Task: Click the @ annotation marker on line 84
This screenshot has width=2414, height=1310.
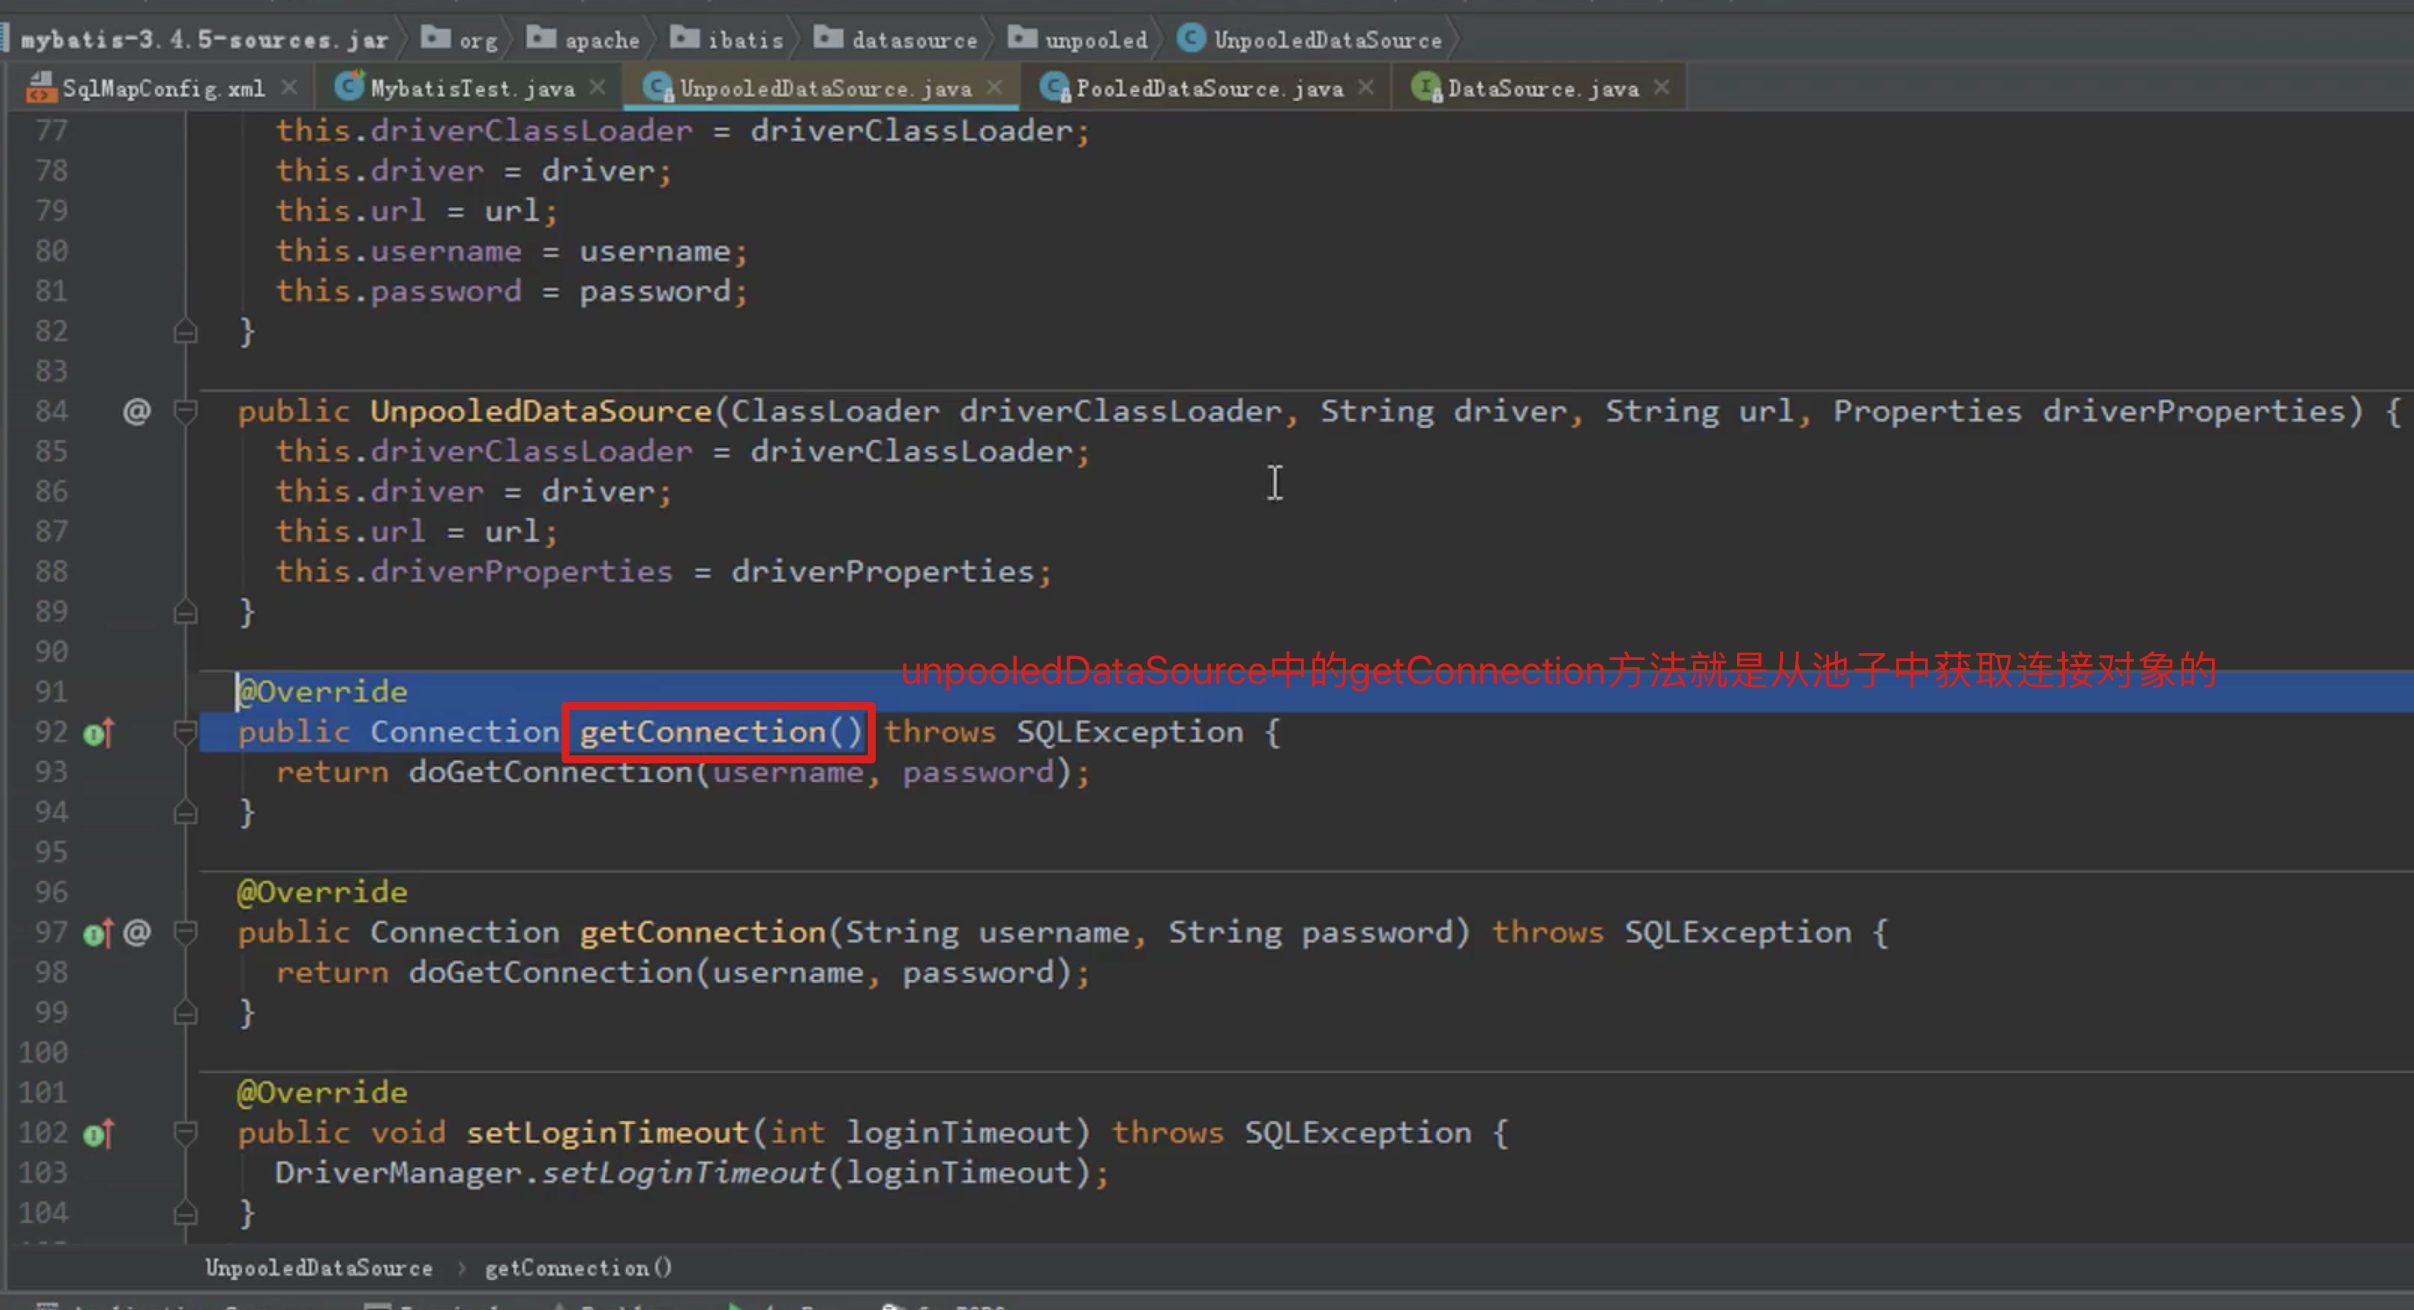Action: tap(137, 411)
